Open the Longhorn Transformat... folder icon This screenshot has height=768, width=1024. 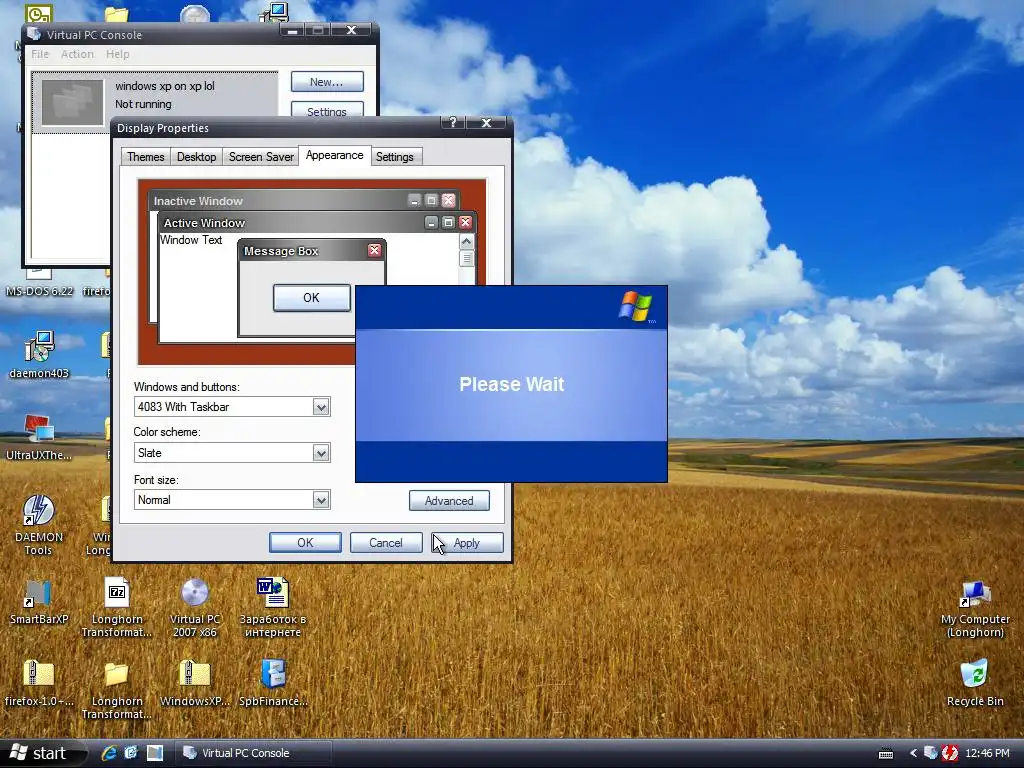pyautogui.click(x=117, y=690)
